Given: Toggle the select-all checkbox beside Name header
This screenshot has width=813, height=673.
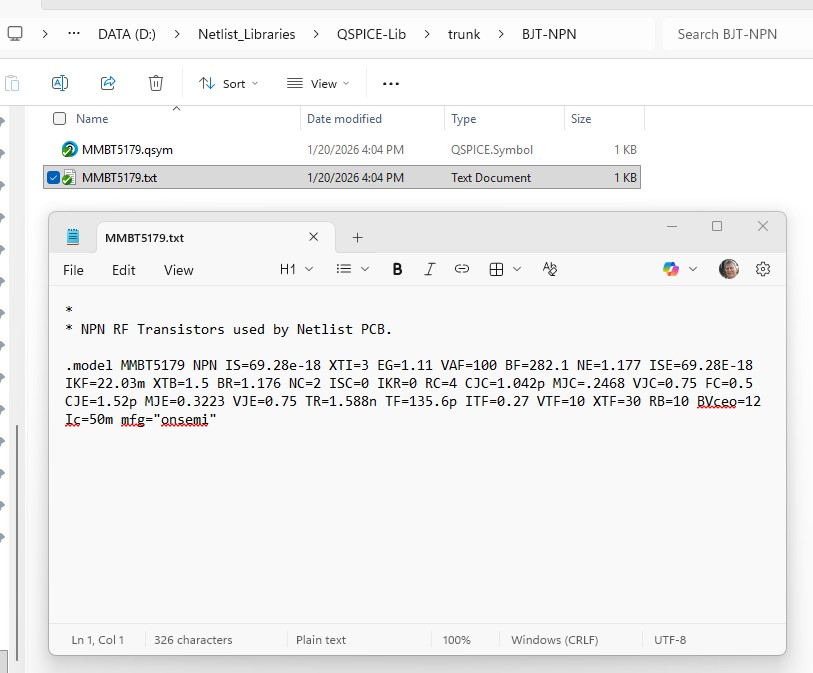Looking at the screenshot, I should 59,118.
